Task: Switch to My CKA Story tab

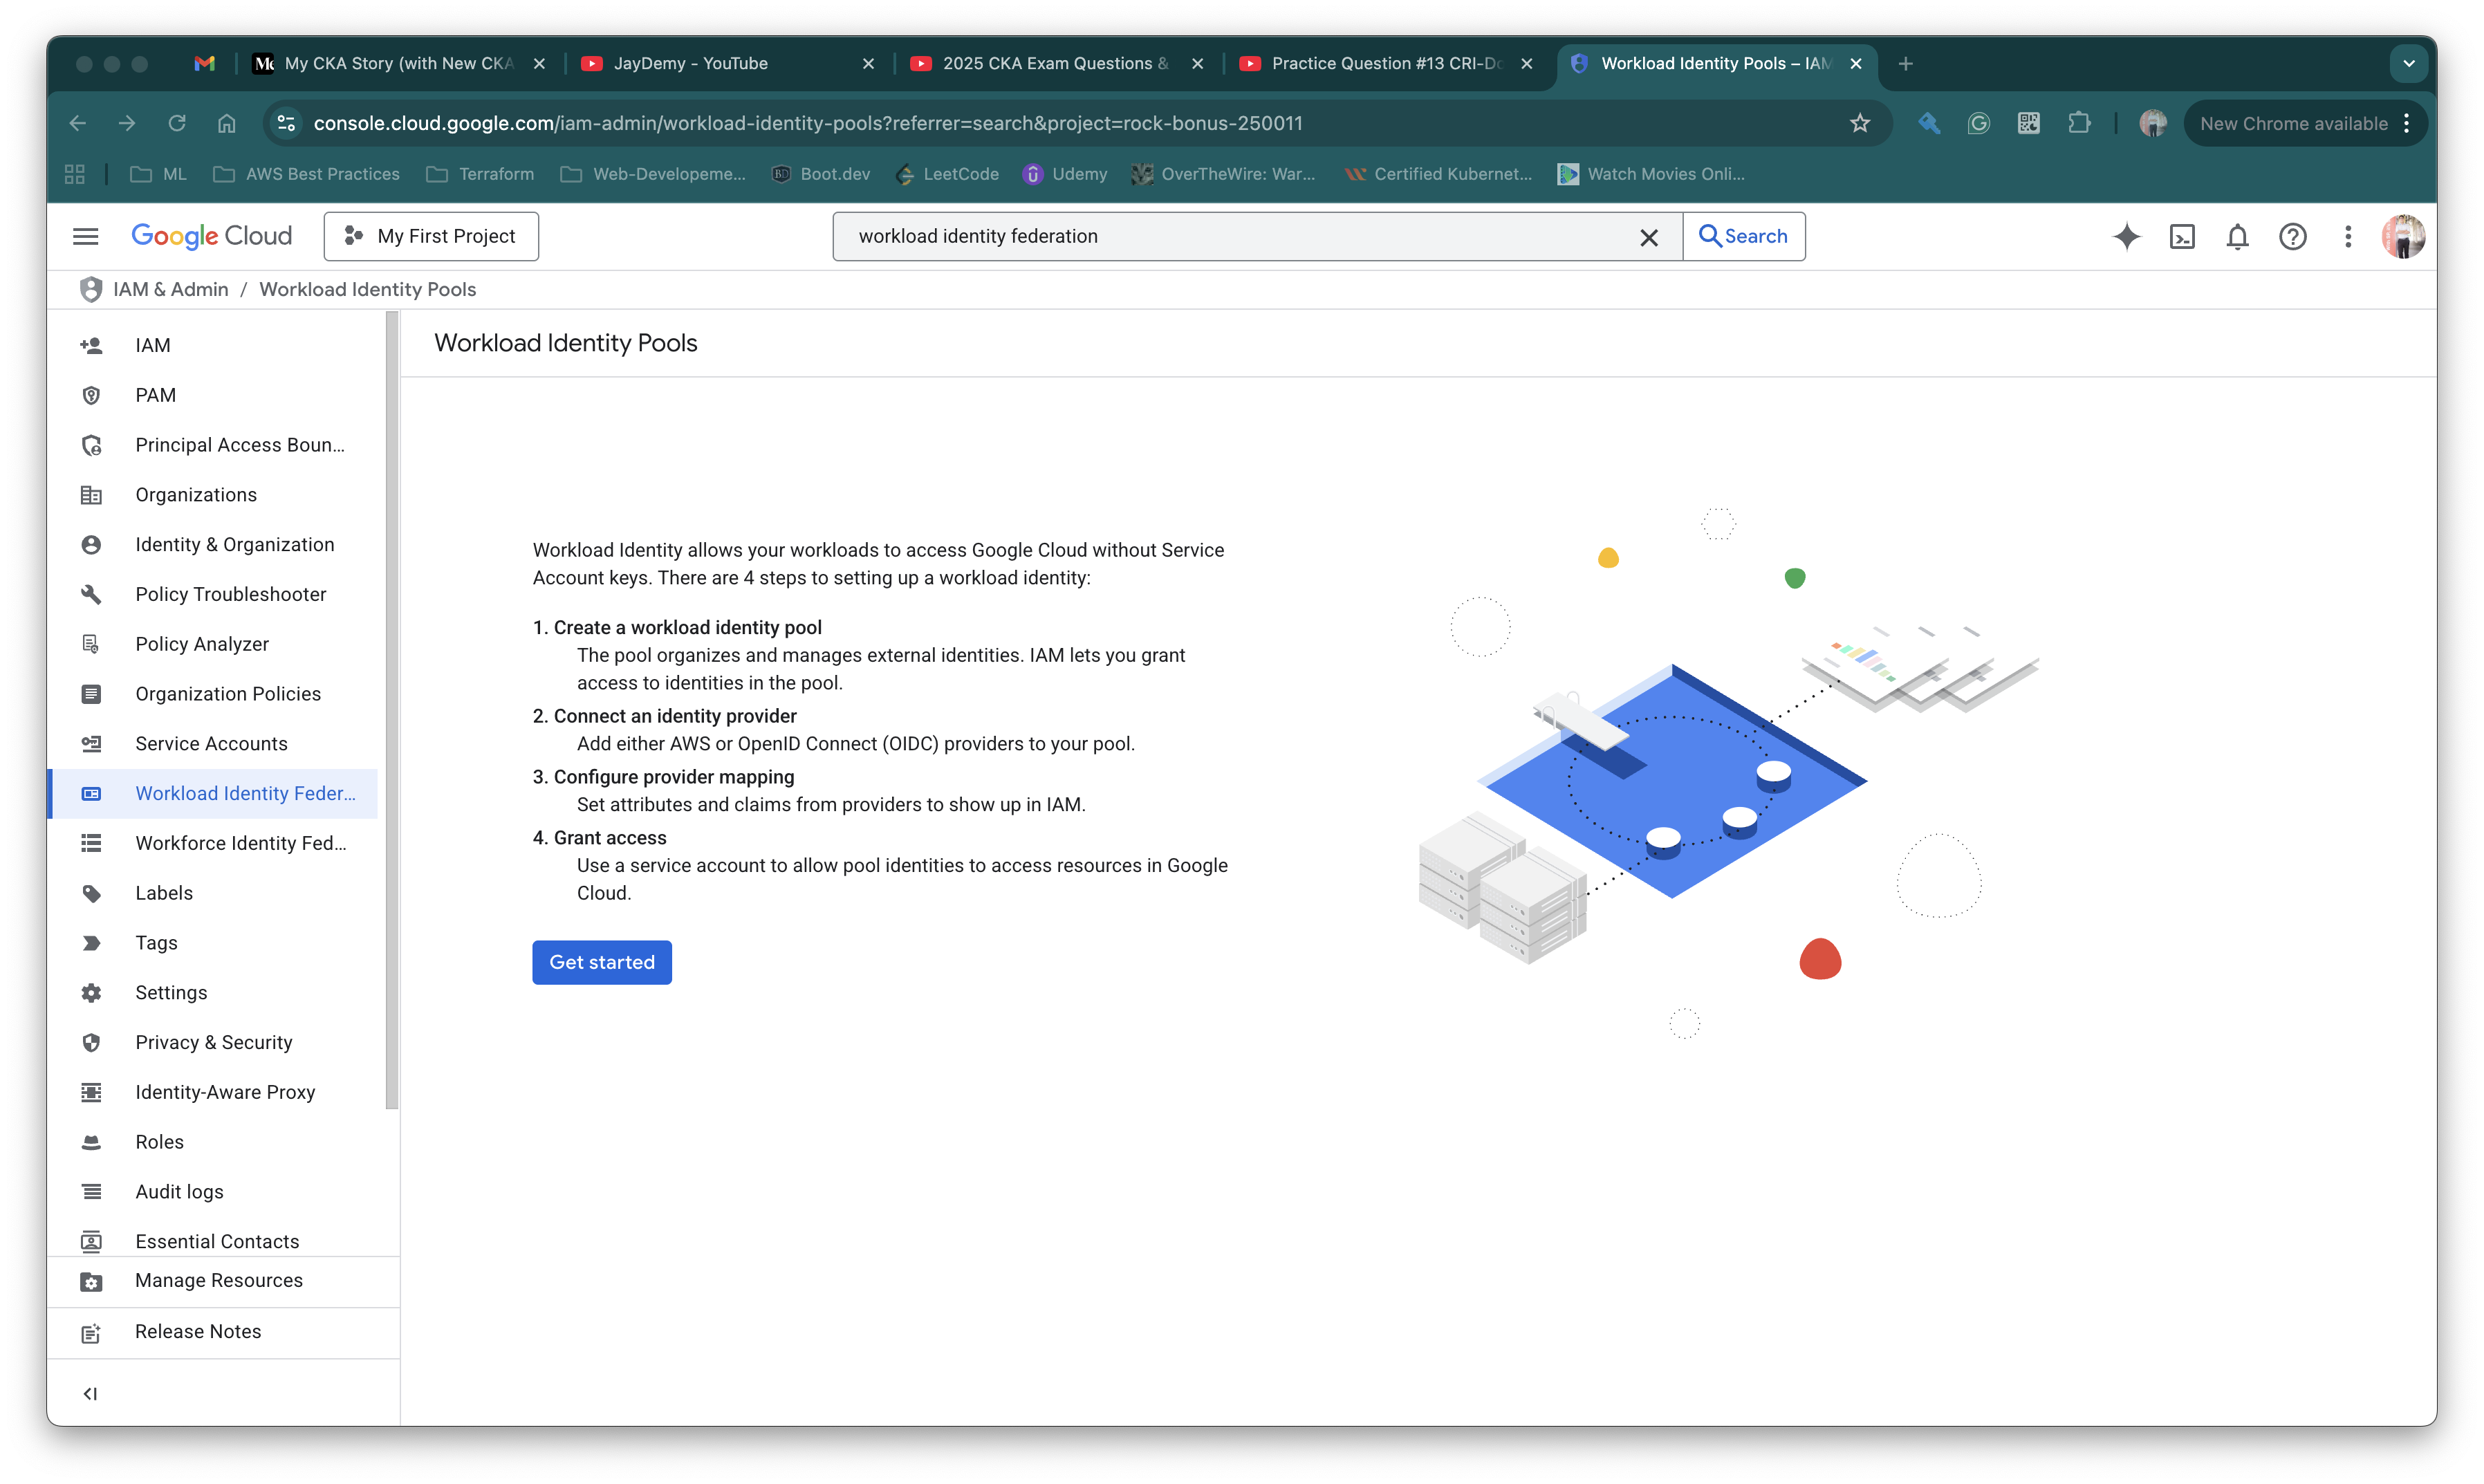Action: pyautogui.click(x=398, y=63)
